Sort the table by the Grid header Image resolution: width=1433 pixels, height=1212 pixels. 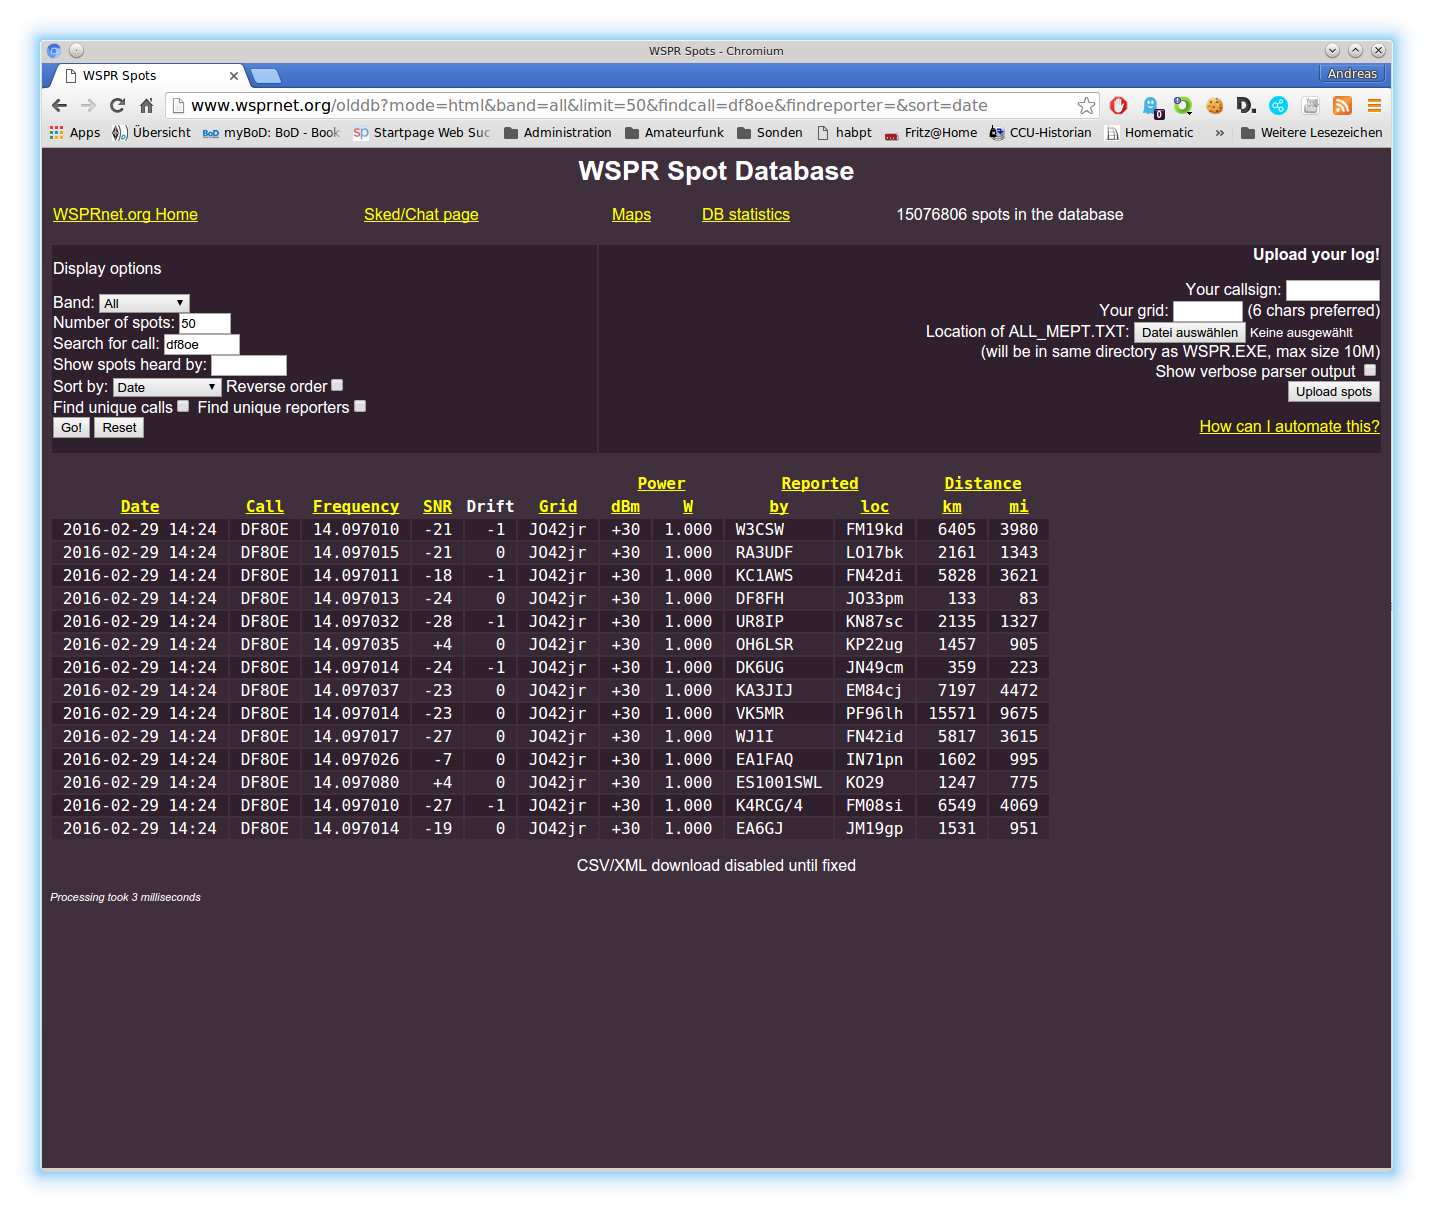(x=558, y=507)
